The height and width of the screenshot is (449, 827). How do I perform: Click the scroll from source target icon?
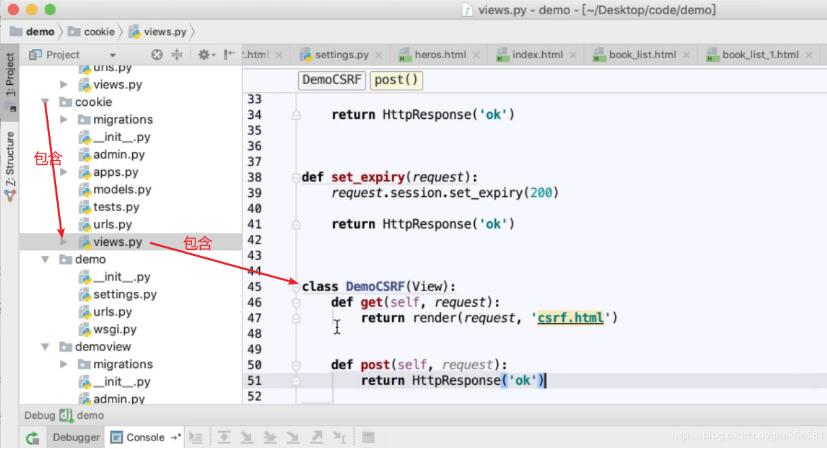tap(156, 55)
